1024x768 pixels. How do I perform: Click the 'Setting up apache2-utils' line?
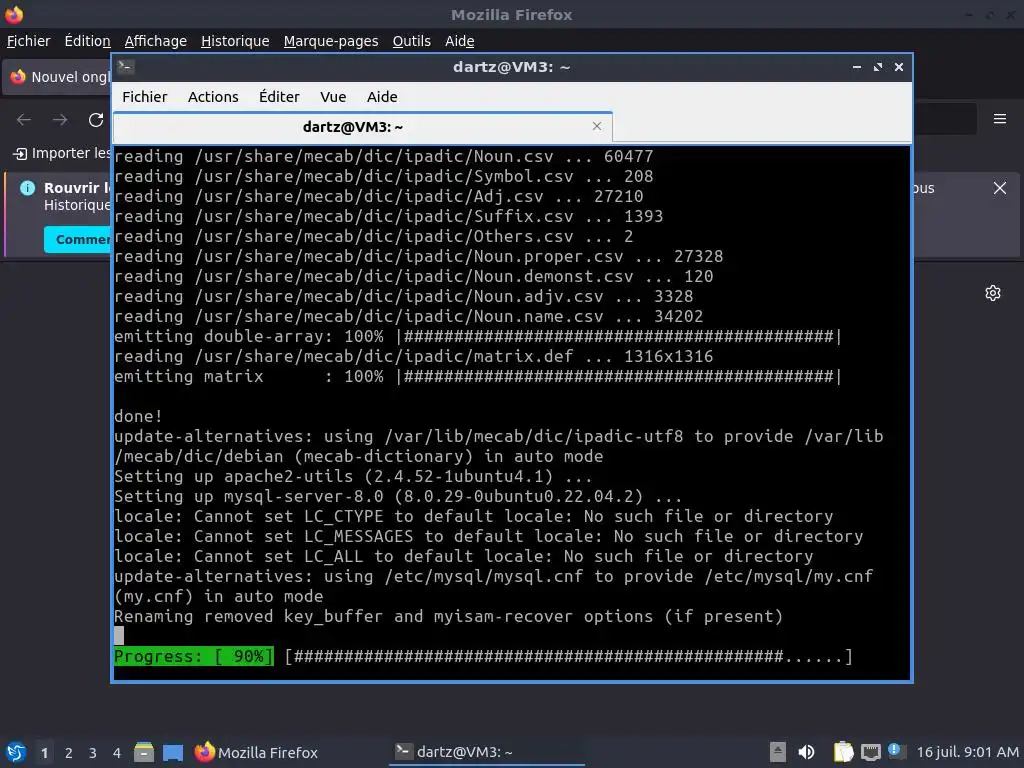pos(353,476)
